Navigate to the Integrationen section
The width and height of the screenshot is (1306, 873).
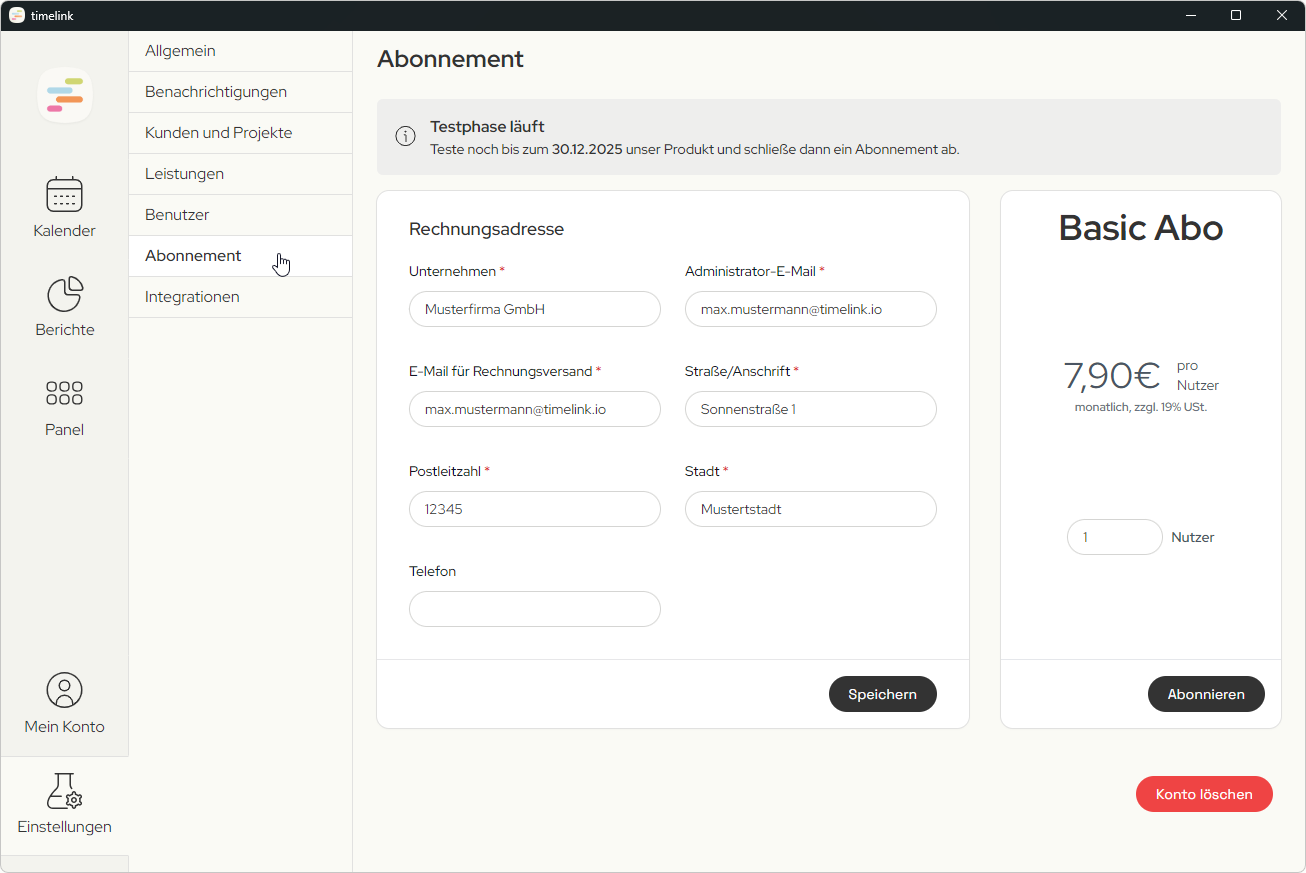pyautogui.click(x=193, y=296)
